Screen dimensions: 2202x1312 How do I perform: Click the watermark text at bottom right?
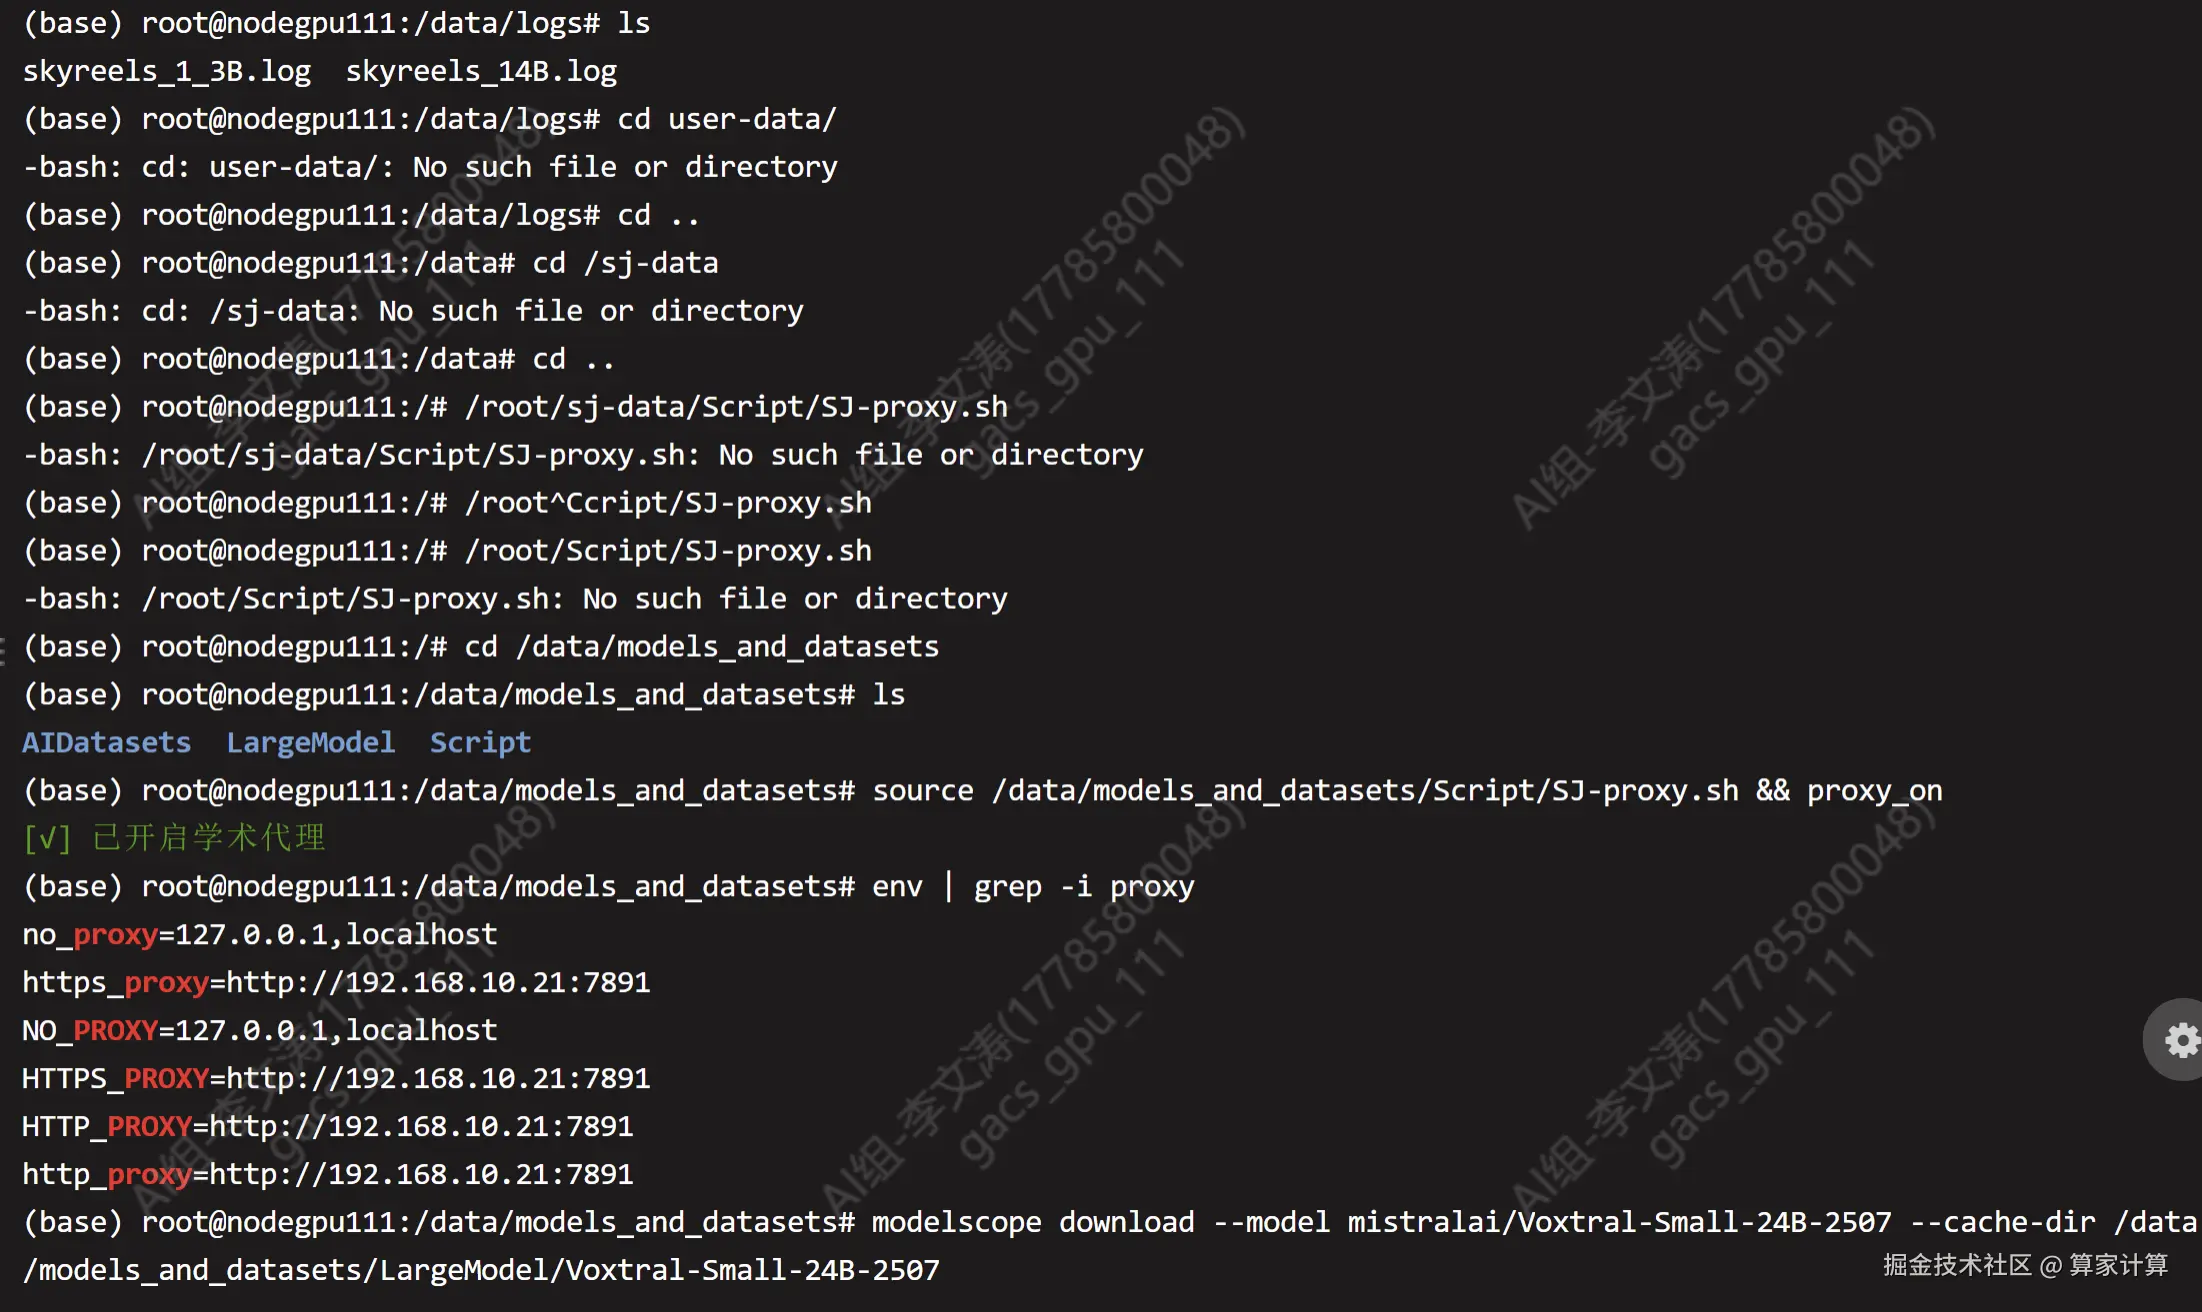pyautogui.click(x=2026, y=1265)
